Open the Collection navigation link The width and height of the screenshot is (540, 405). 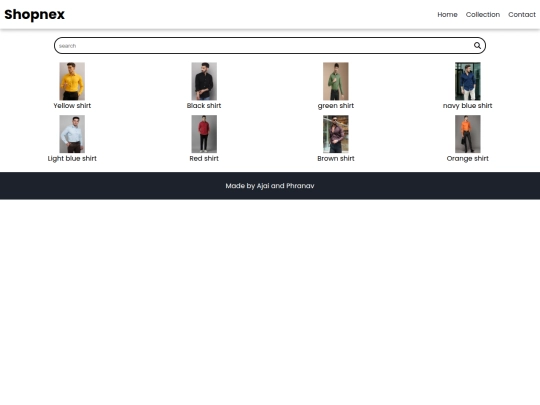[x=482, y=14]
